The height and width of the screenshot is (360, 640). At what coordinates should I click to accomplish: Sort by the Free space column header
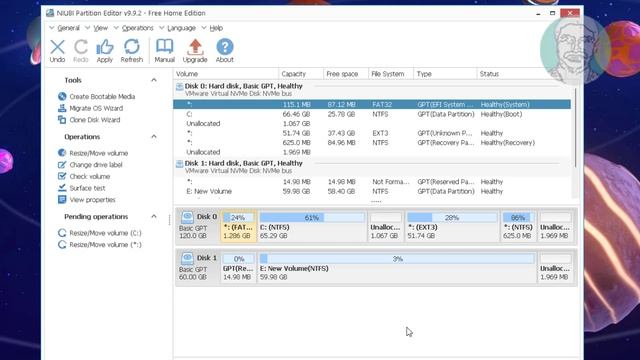point(346,74)
